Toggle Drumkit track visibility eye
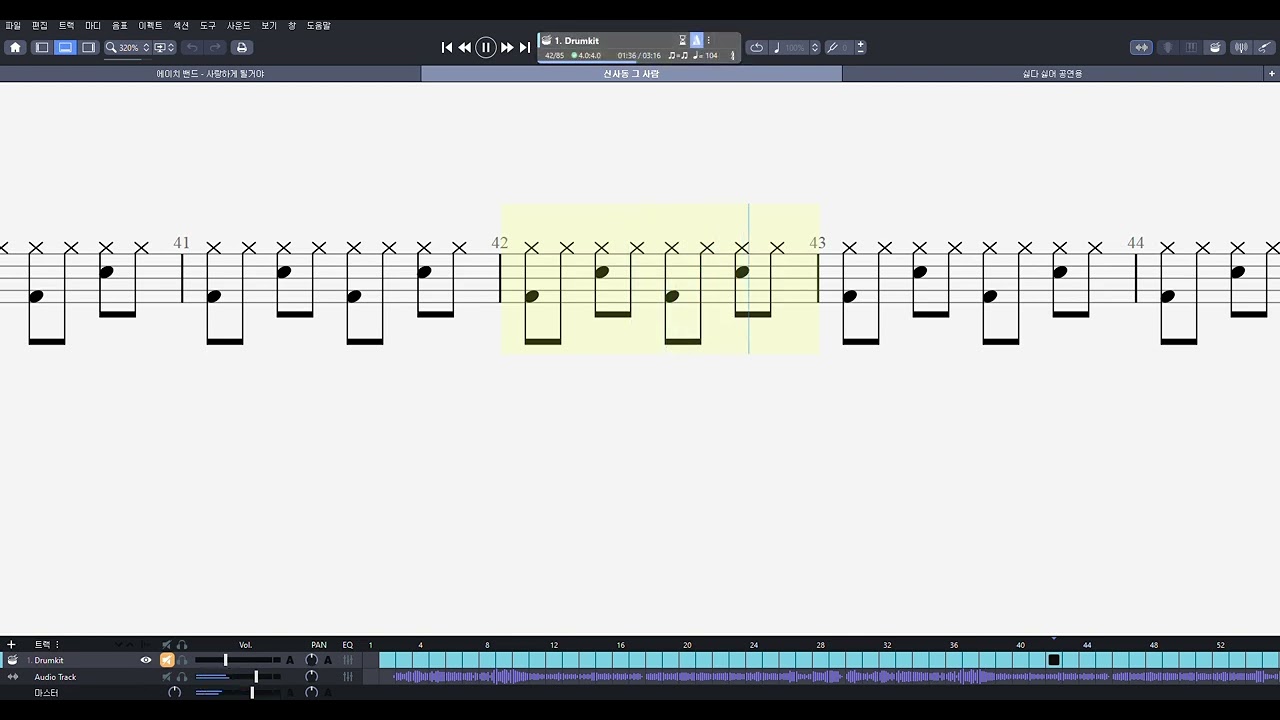 pyautogui.click(x=146, y=660)
